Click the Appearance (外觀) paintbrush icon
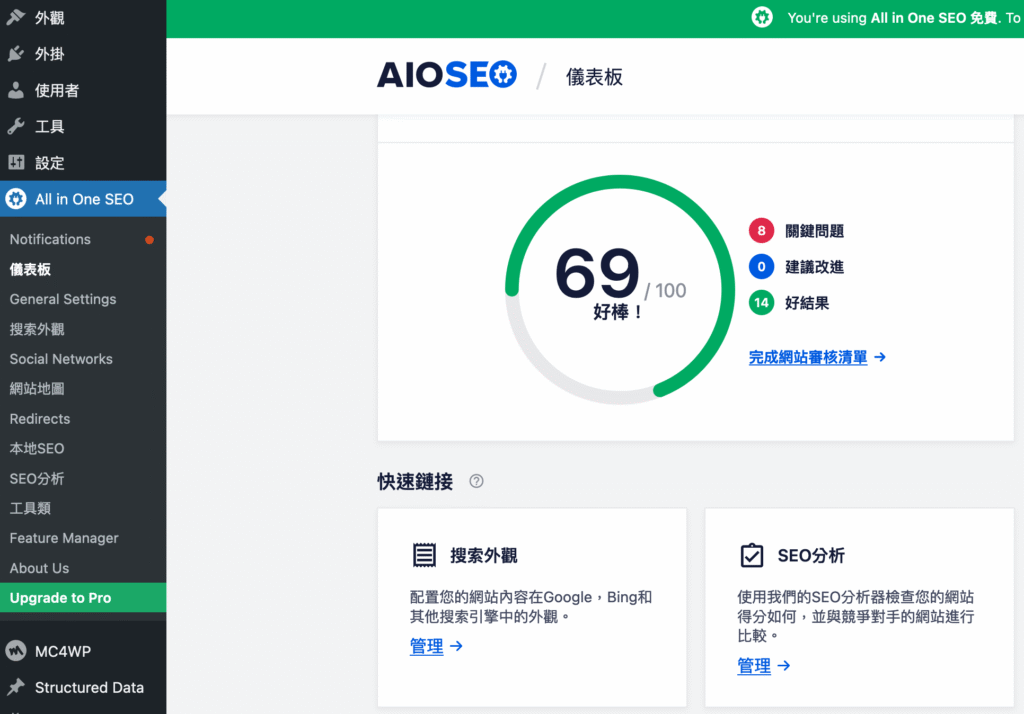Image resolution: width=1024 pixels, height=714 pixels. pyautogui.click(x=16, y=17)
